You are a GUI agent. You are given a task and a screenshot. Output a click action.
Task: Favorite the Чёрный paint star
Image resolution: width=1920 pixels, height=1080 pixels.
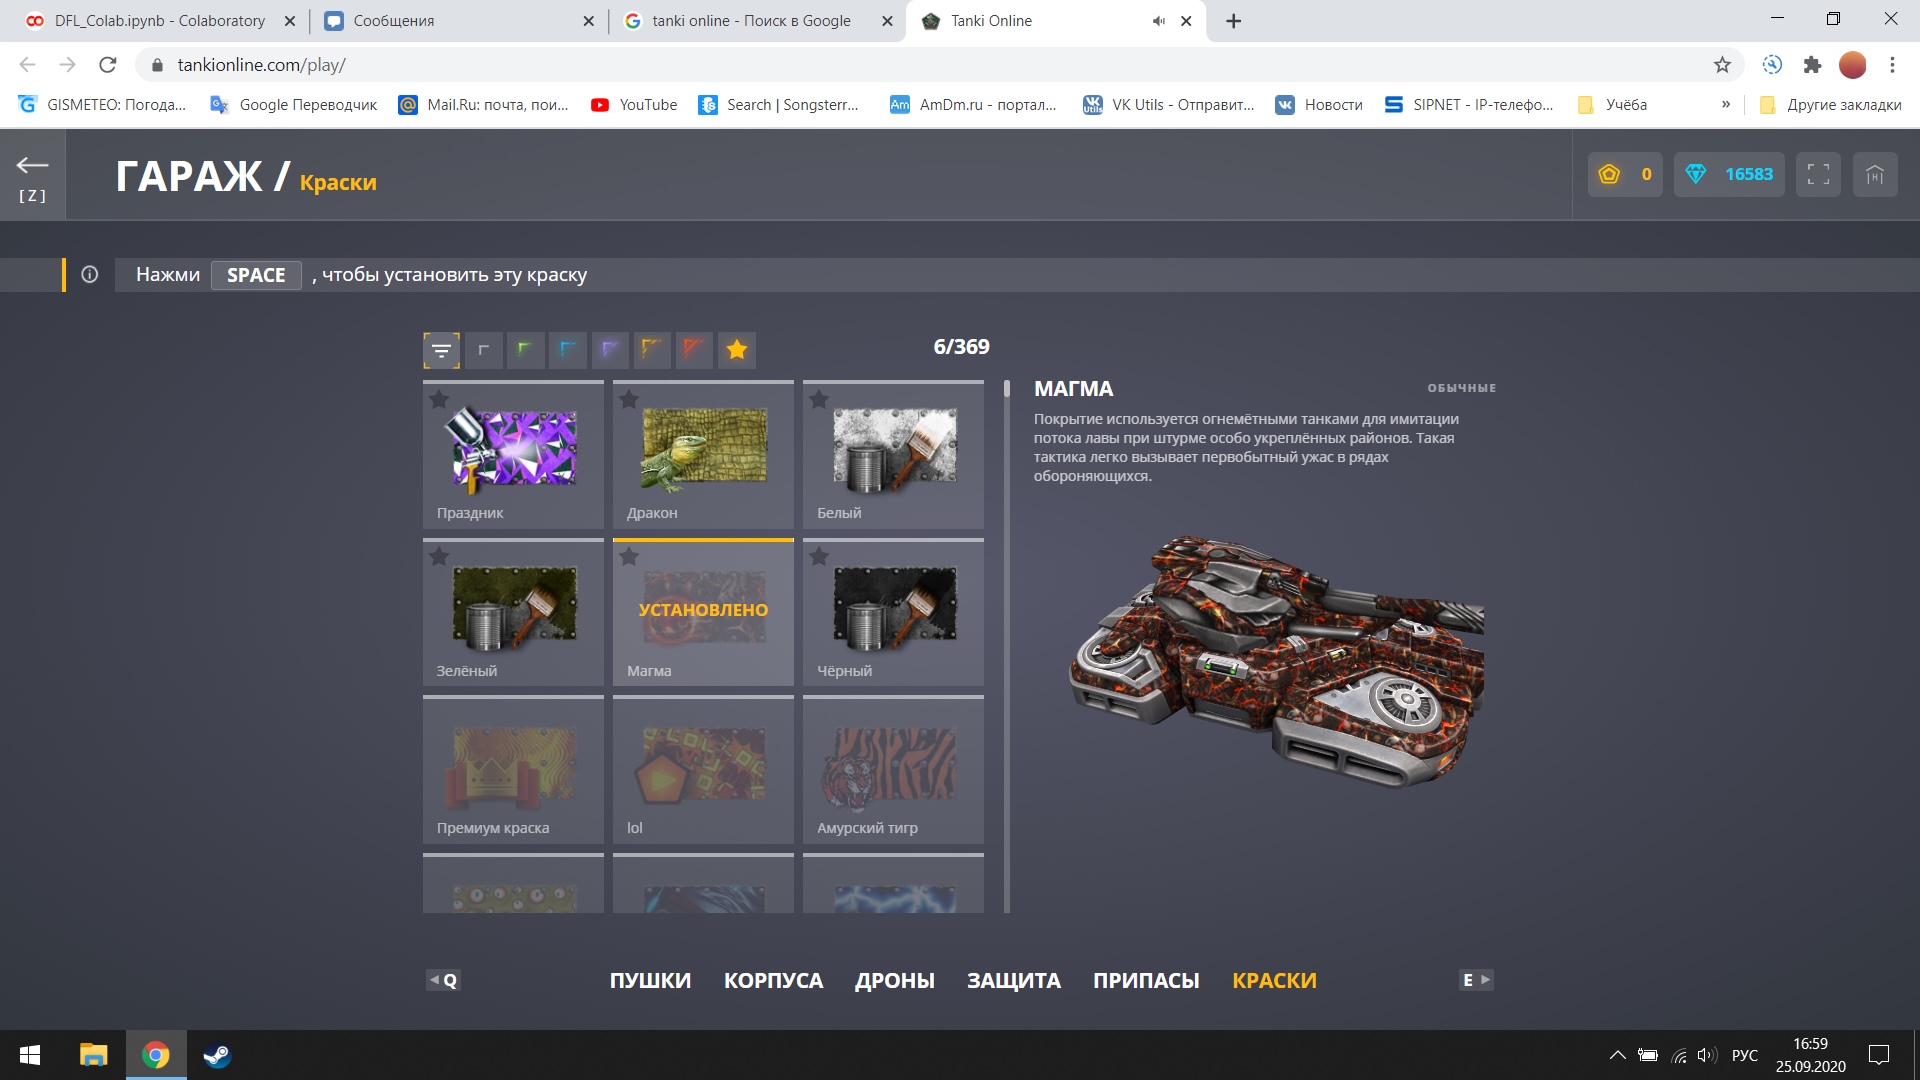819,557
